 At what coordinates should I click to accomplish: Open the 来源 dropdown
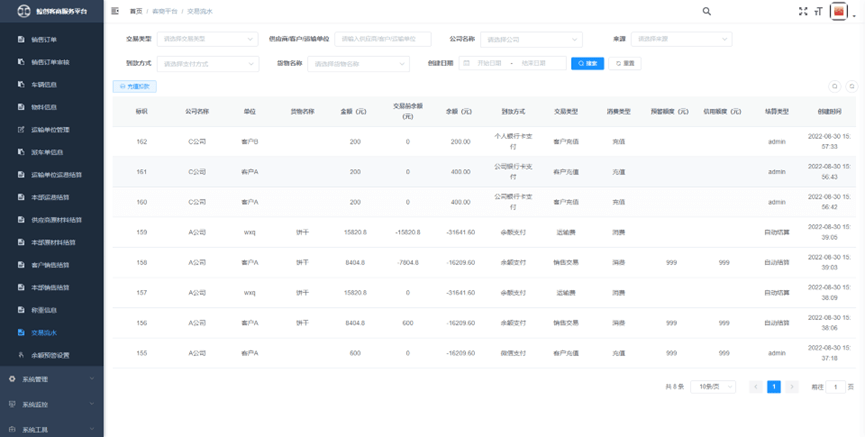[x=682, y=39]
